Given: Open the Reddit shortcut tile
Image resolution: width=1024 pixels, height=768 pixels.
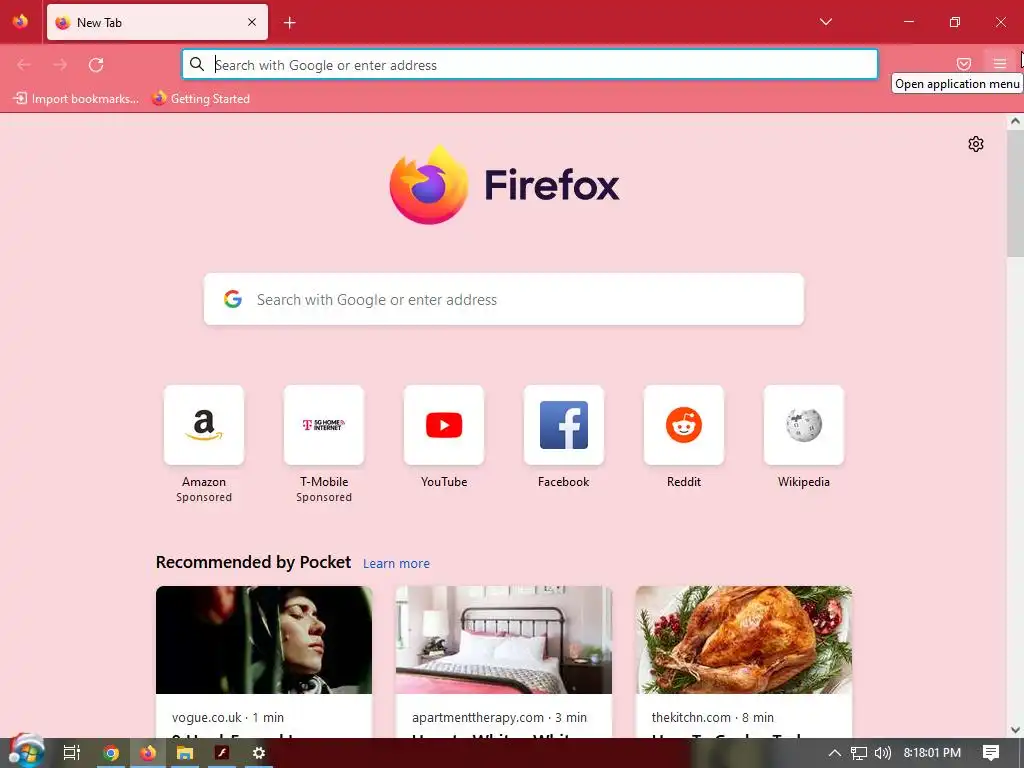Looking at the screenshot, I should (x=684, y=425).
